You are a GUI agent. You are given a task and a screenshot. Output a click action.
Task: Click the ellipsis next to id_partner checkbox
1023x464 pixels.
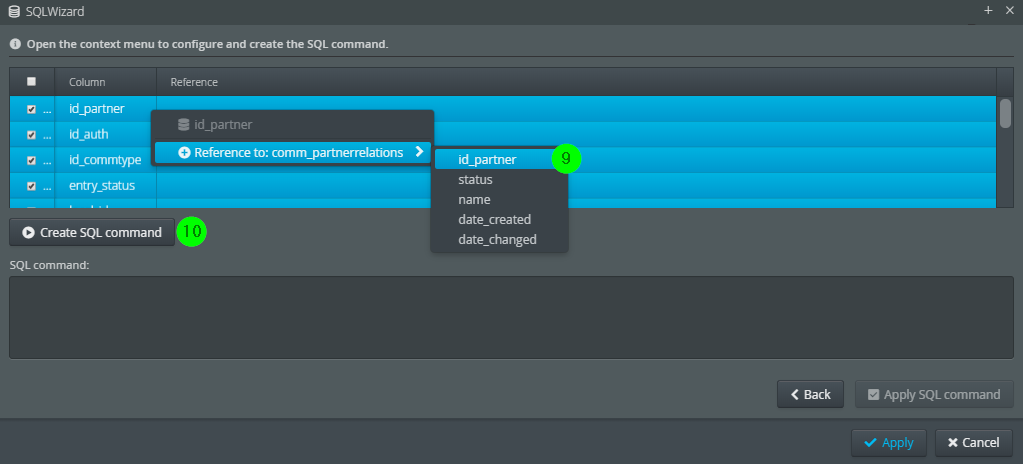[x=46, y=110]
